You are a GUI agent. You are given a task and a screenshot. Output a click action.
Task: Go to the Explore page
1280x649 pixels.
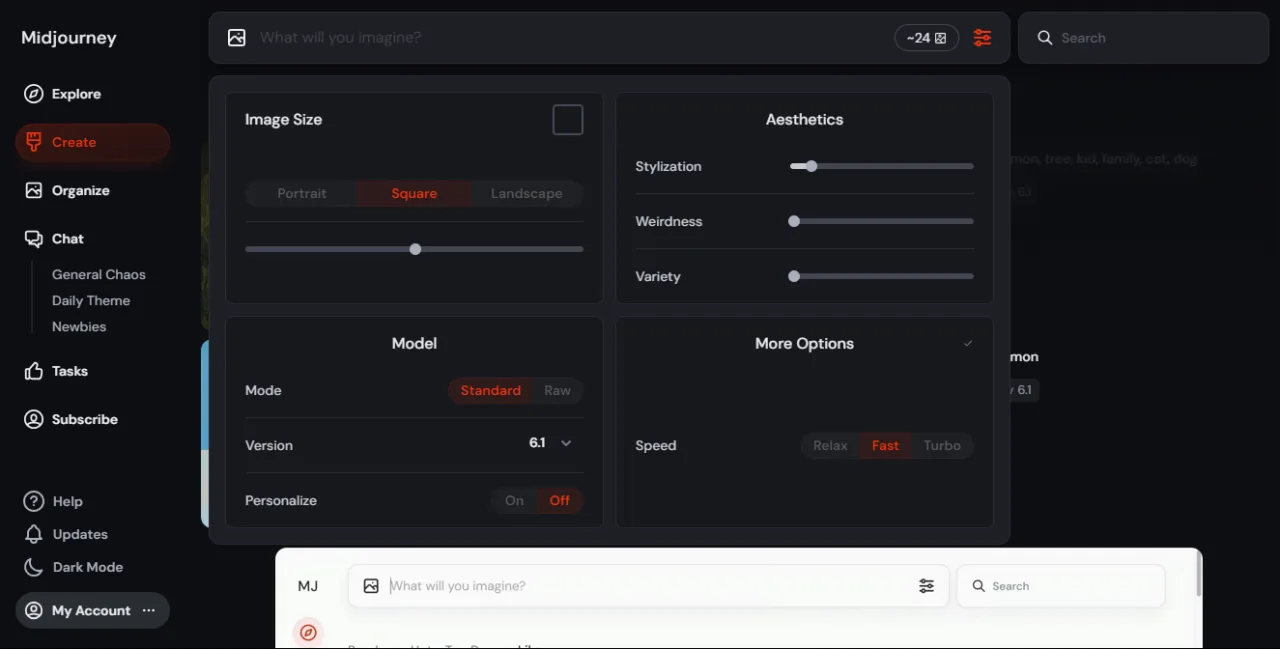(x=76, y=94)
